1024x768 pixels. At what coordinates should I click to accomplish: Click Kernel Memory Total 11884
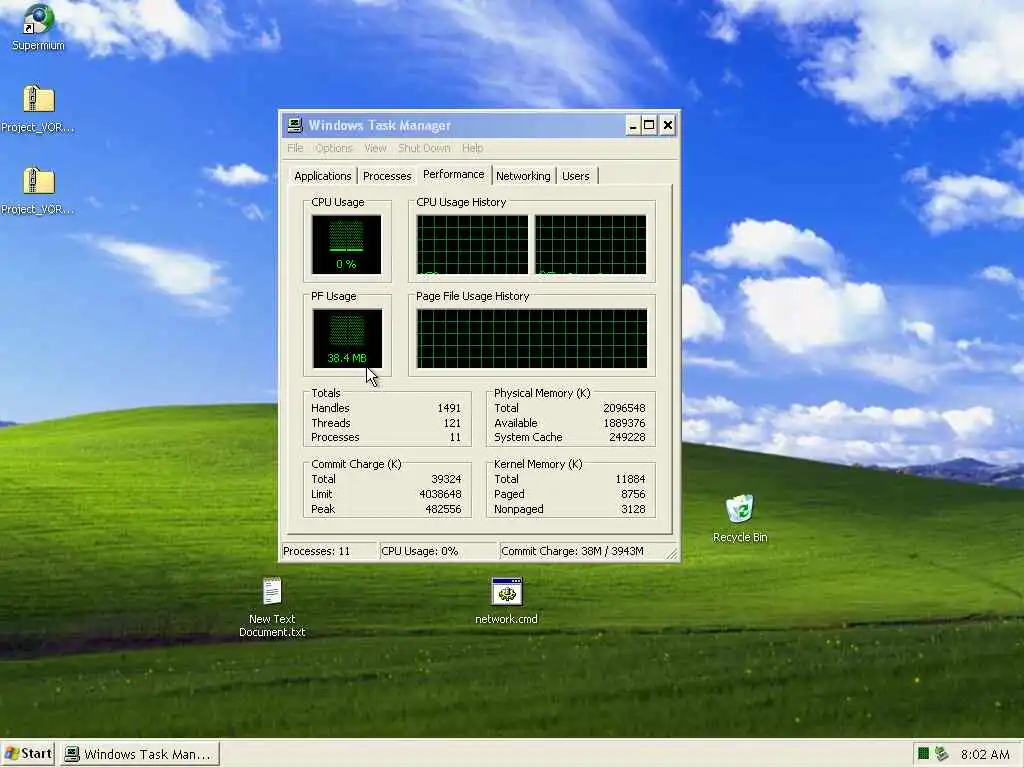pyautogui.click(x=630, y=479)
